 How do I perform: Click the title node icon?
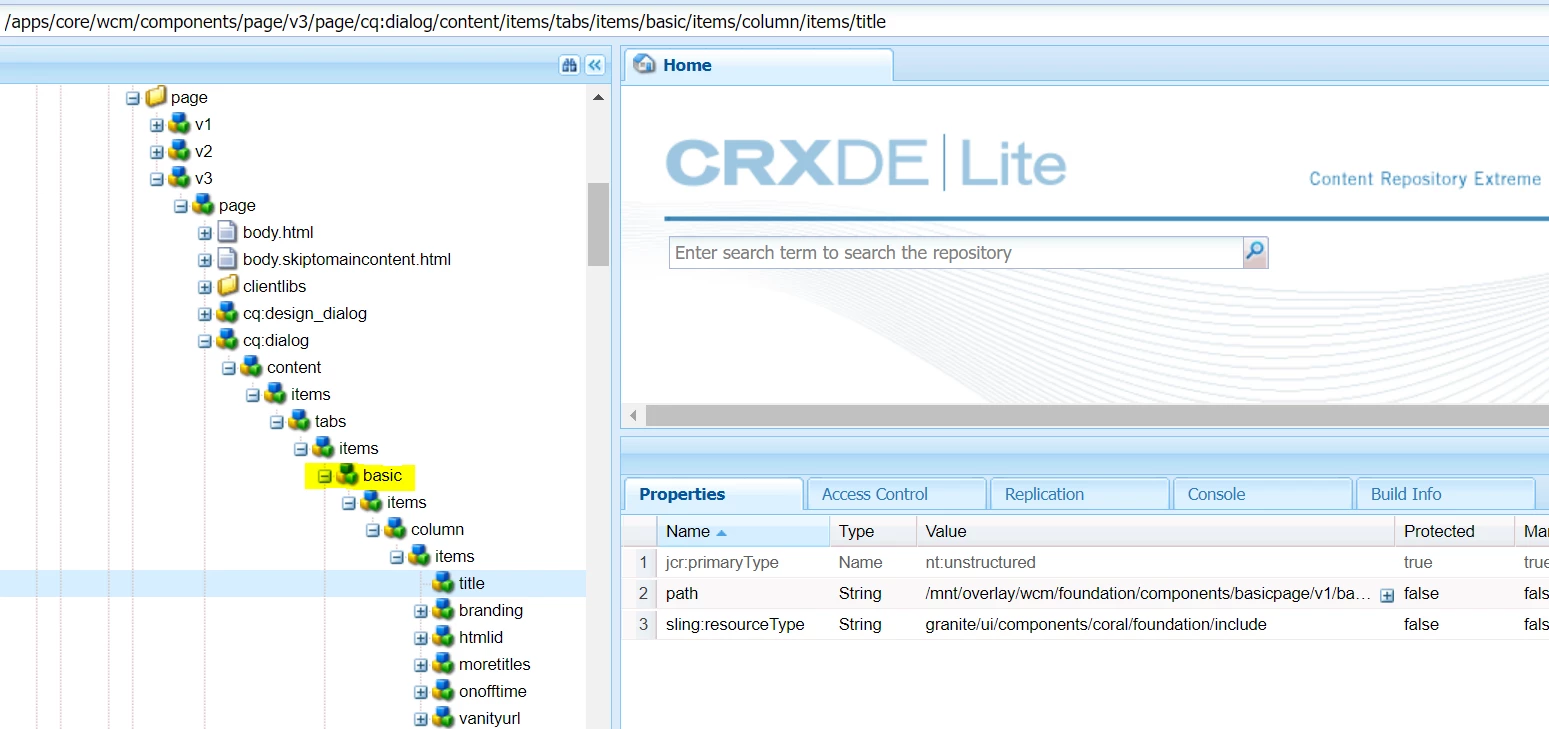[x=443, y=583]
